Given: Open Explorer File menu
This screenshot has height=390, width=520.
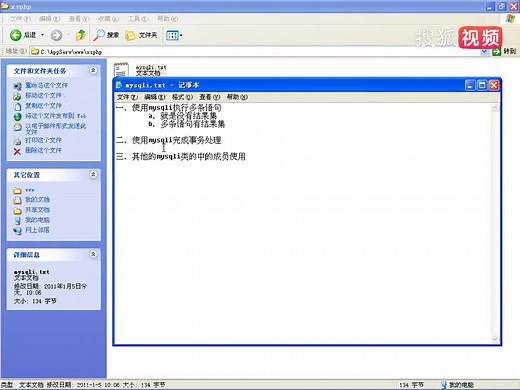Looking at the screenshot, I should [20, 19].
